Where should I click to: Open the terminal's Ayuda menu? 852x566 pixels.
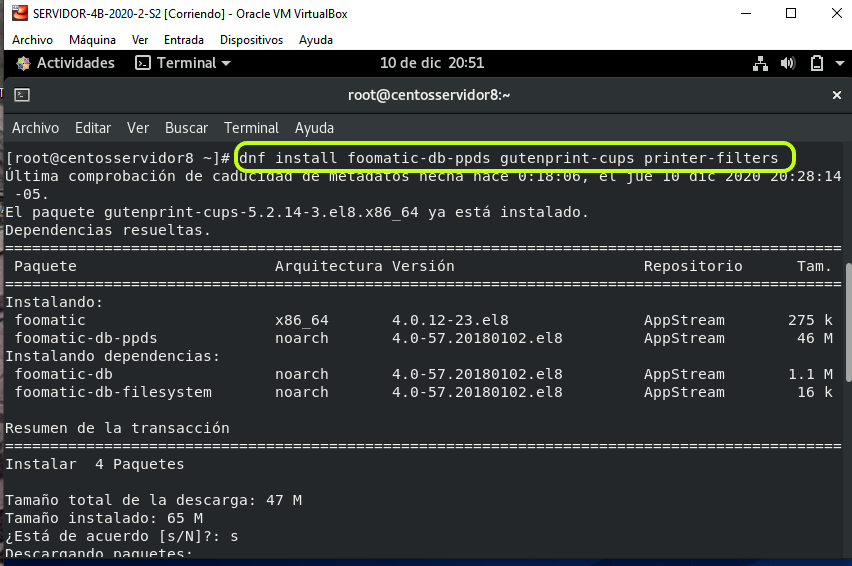tap(314, 128)
